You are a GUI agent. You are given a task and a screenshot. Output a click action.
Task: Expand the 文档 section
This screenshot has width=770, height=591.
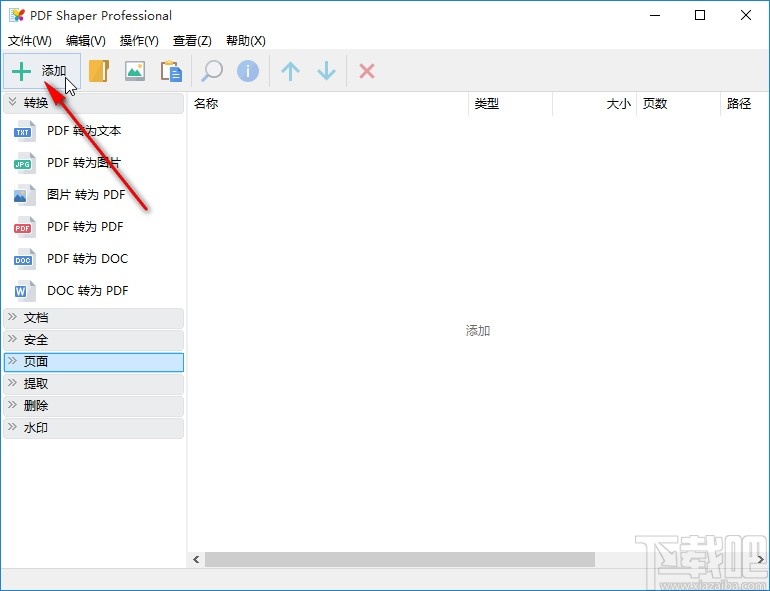click(93, 318)
